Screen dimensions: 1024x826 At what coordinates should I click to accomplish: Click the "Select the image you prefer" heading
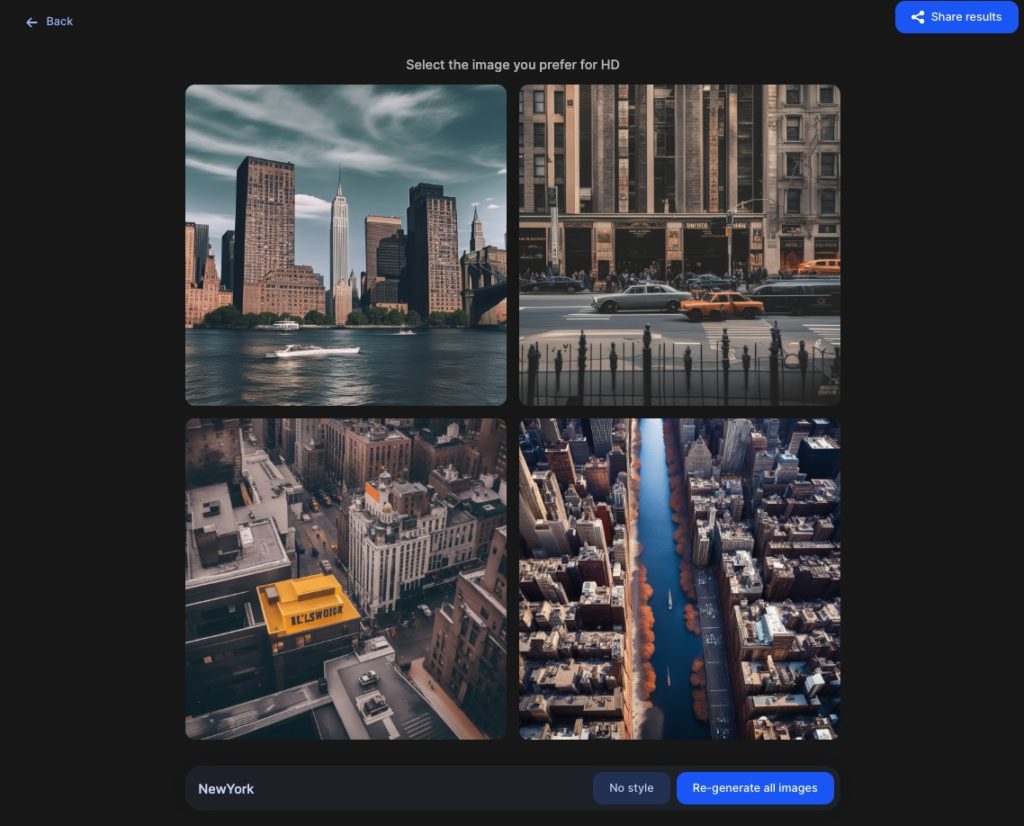512,65
